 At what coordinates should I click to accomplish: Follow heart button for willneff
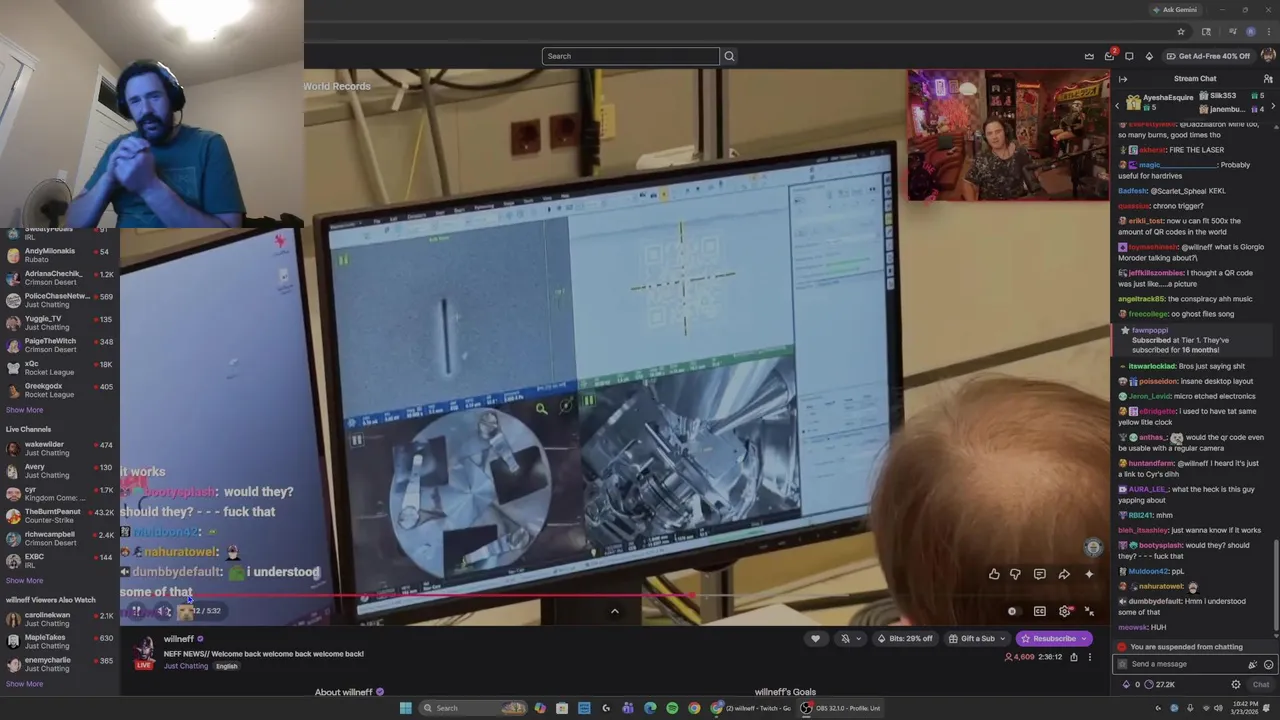coord(815,639)
